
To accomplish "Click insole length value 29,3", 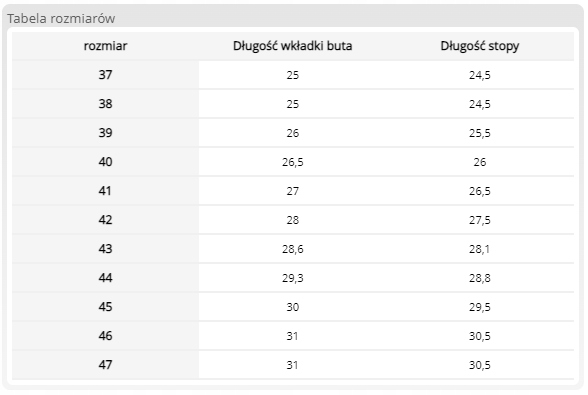I will [x=292, y=278].
